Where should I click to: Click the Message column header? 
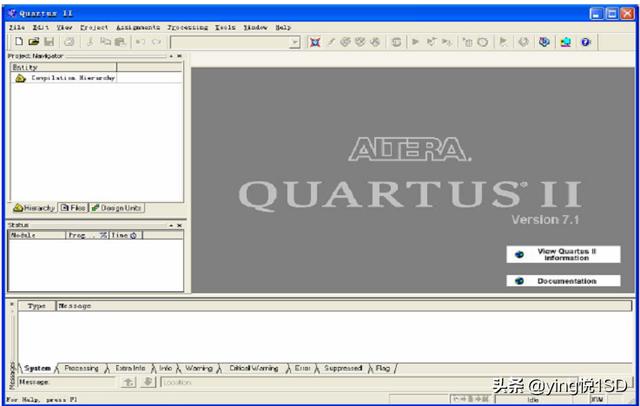click(344, 306)
